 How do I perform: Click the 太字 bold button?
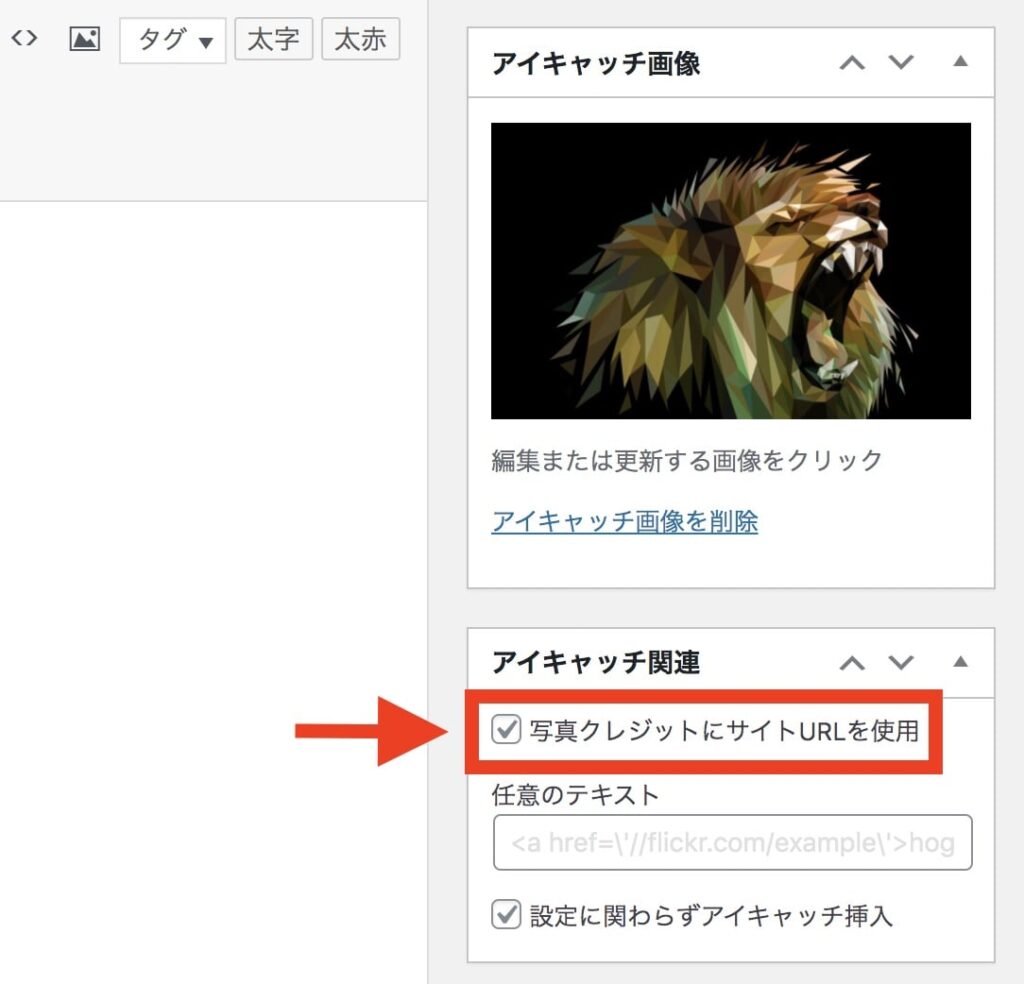tap(274, 39)
